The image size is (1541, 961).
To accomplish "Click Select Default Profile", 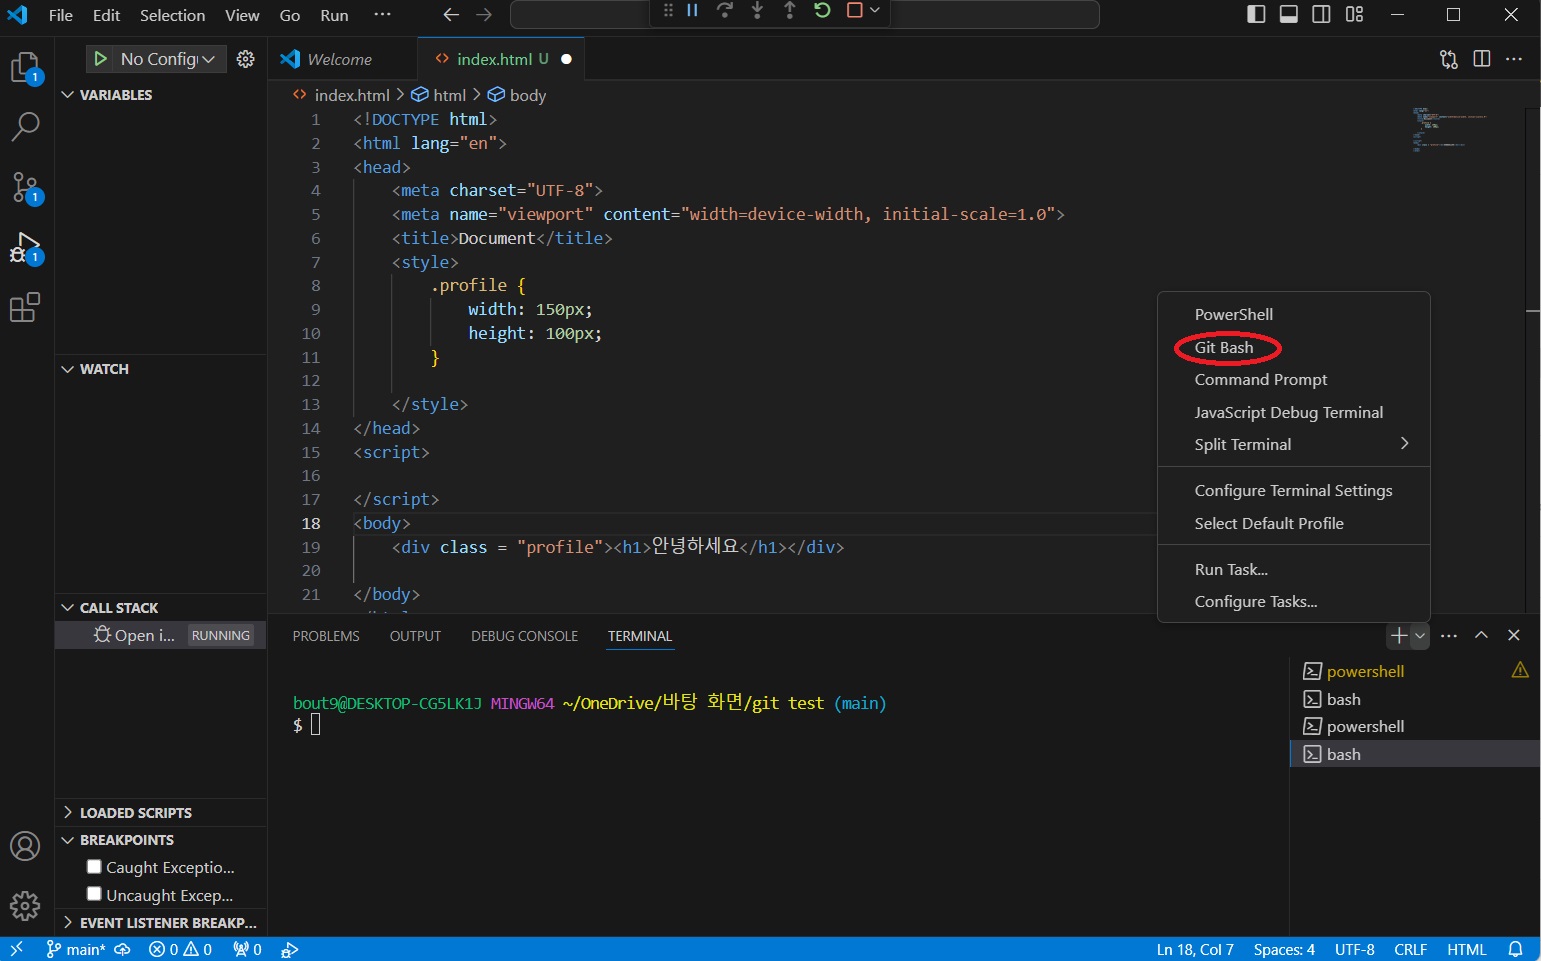I will point(1294,523).
